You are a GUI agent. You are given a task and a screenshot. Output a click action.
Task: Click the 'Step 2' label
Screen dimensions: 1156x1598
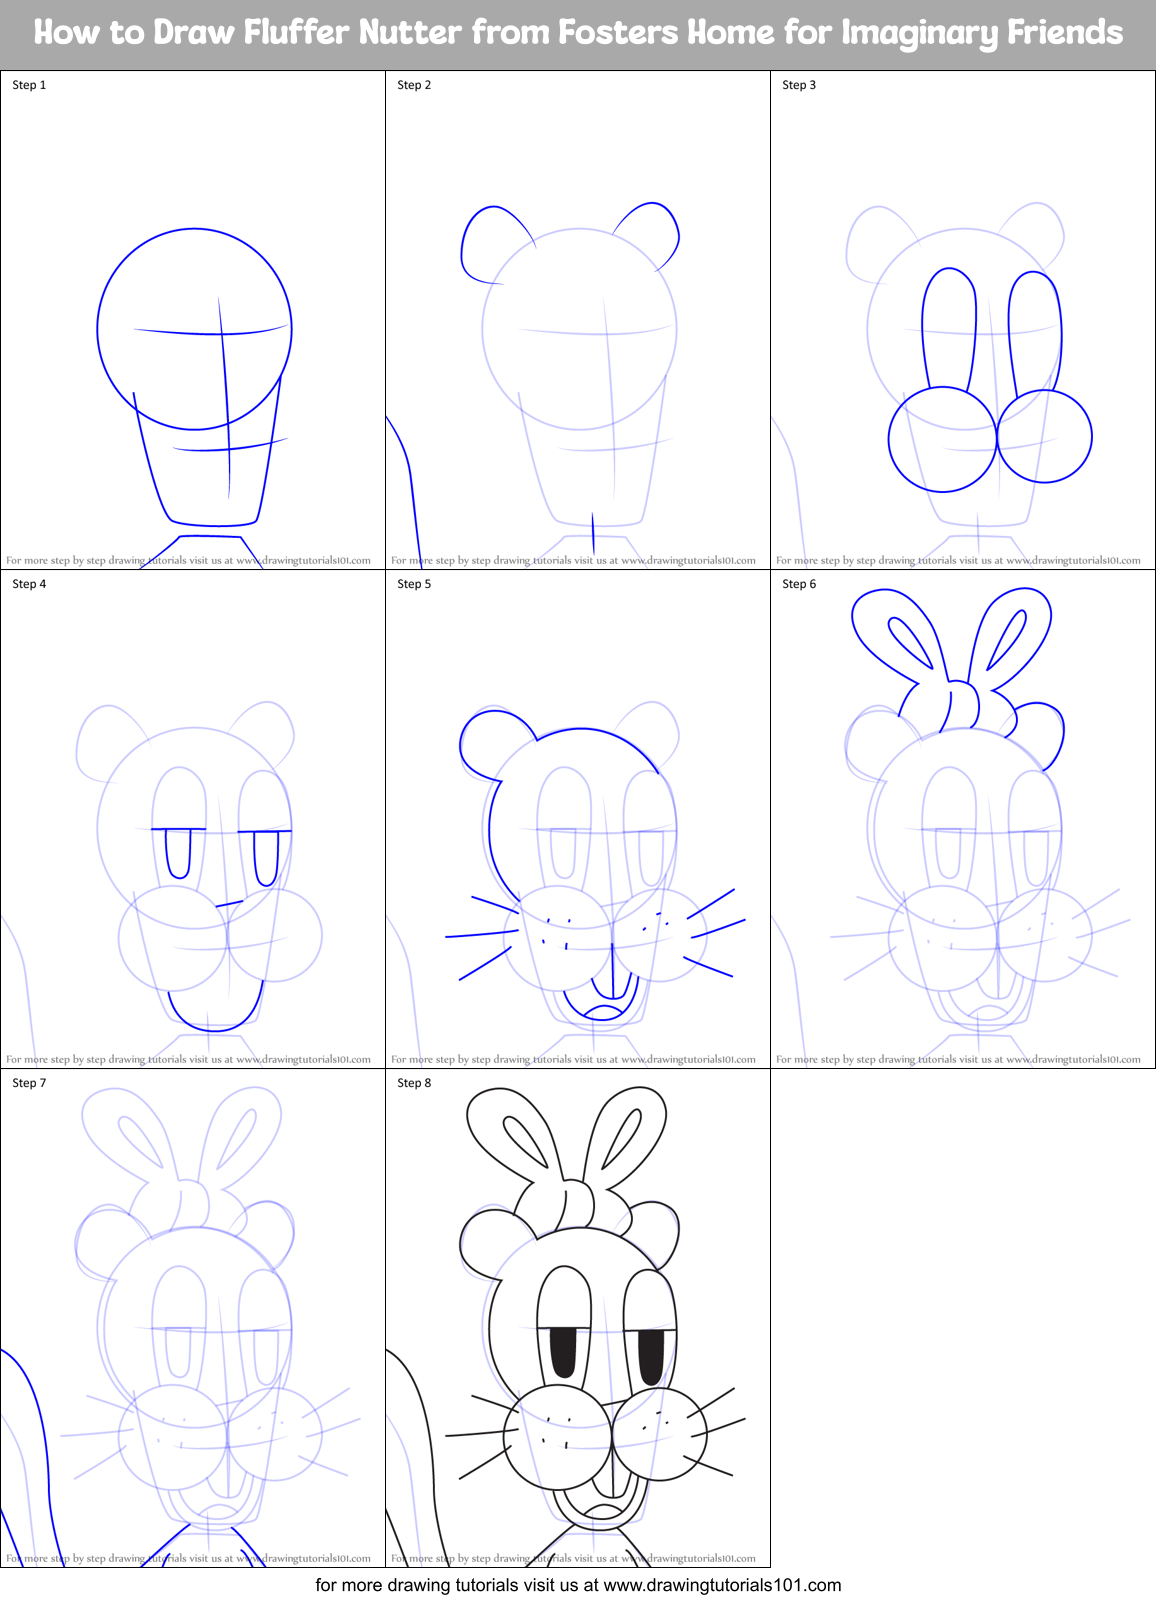pos(414,85)
